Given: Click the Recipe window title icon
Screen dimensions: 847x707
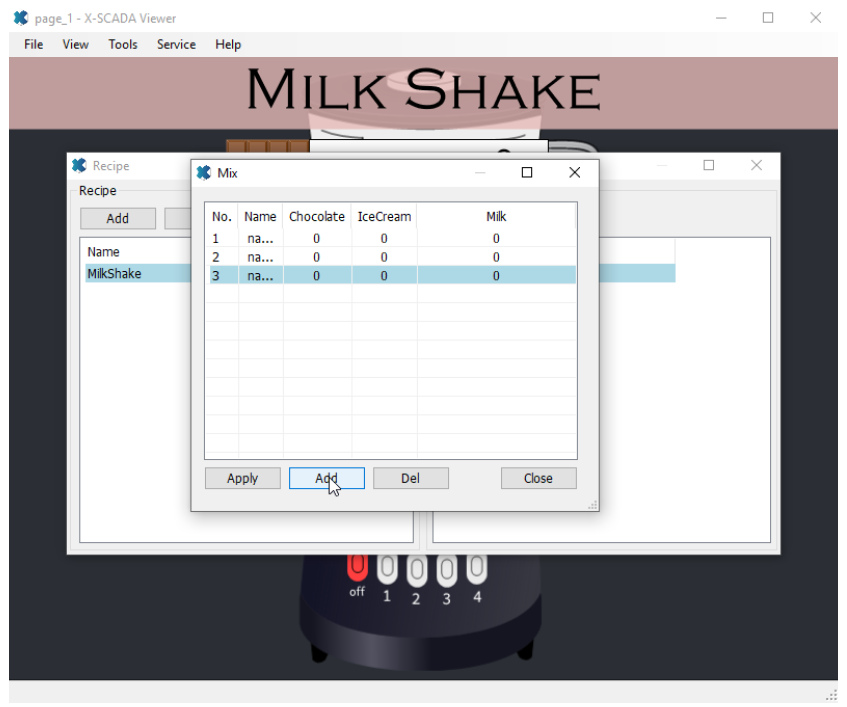Looking at the screenshot, I should point(79,165).
